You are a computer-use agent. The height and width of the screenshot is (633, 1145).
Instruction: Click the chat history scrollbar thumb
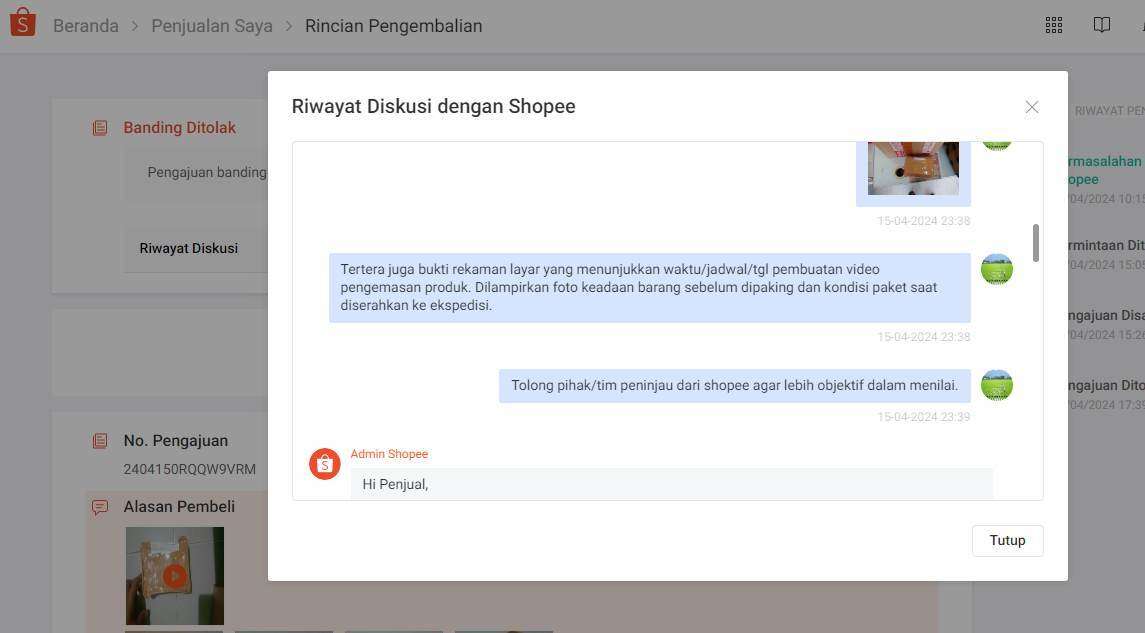point(1035,242)
